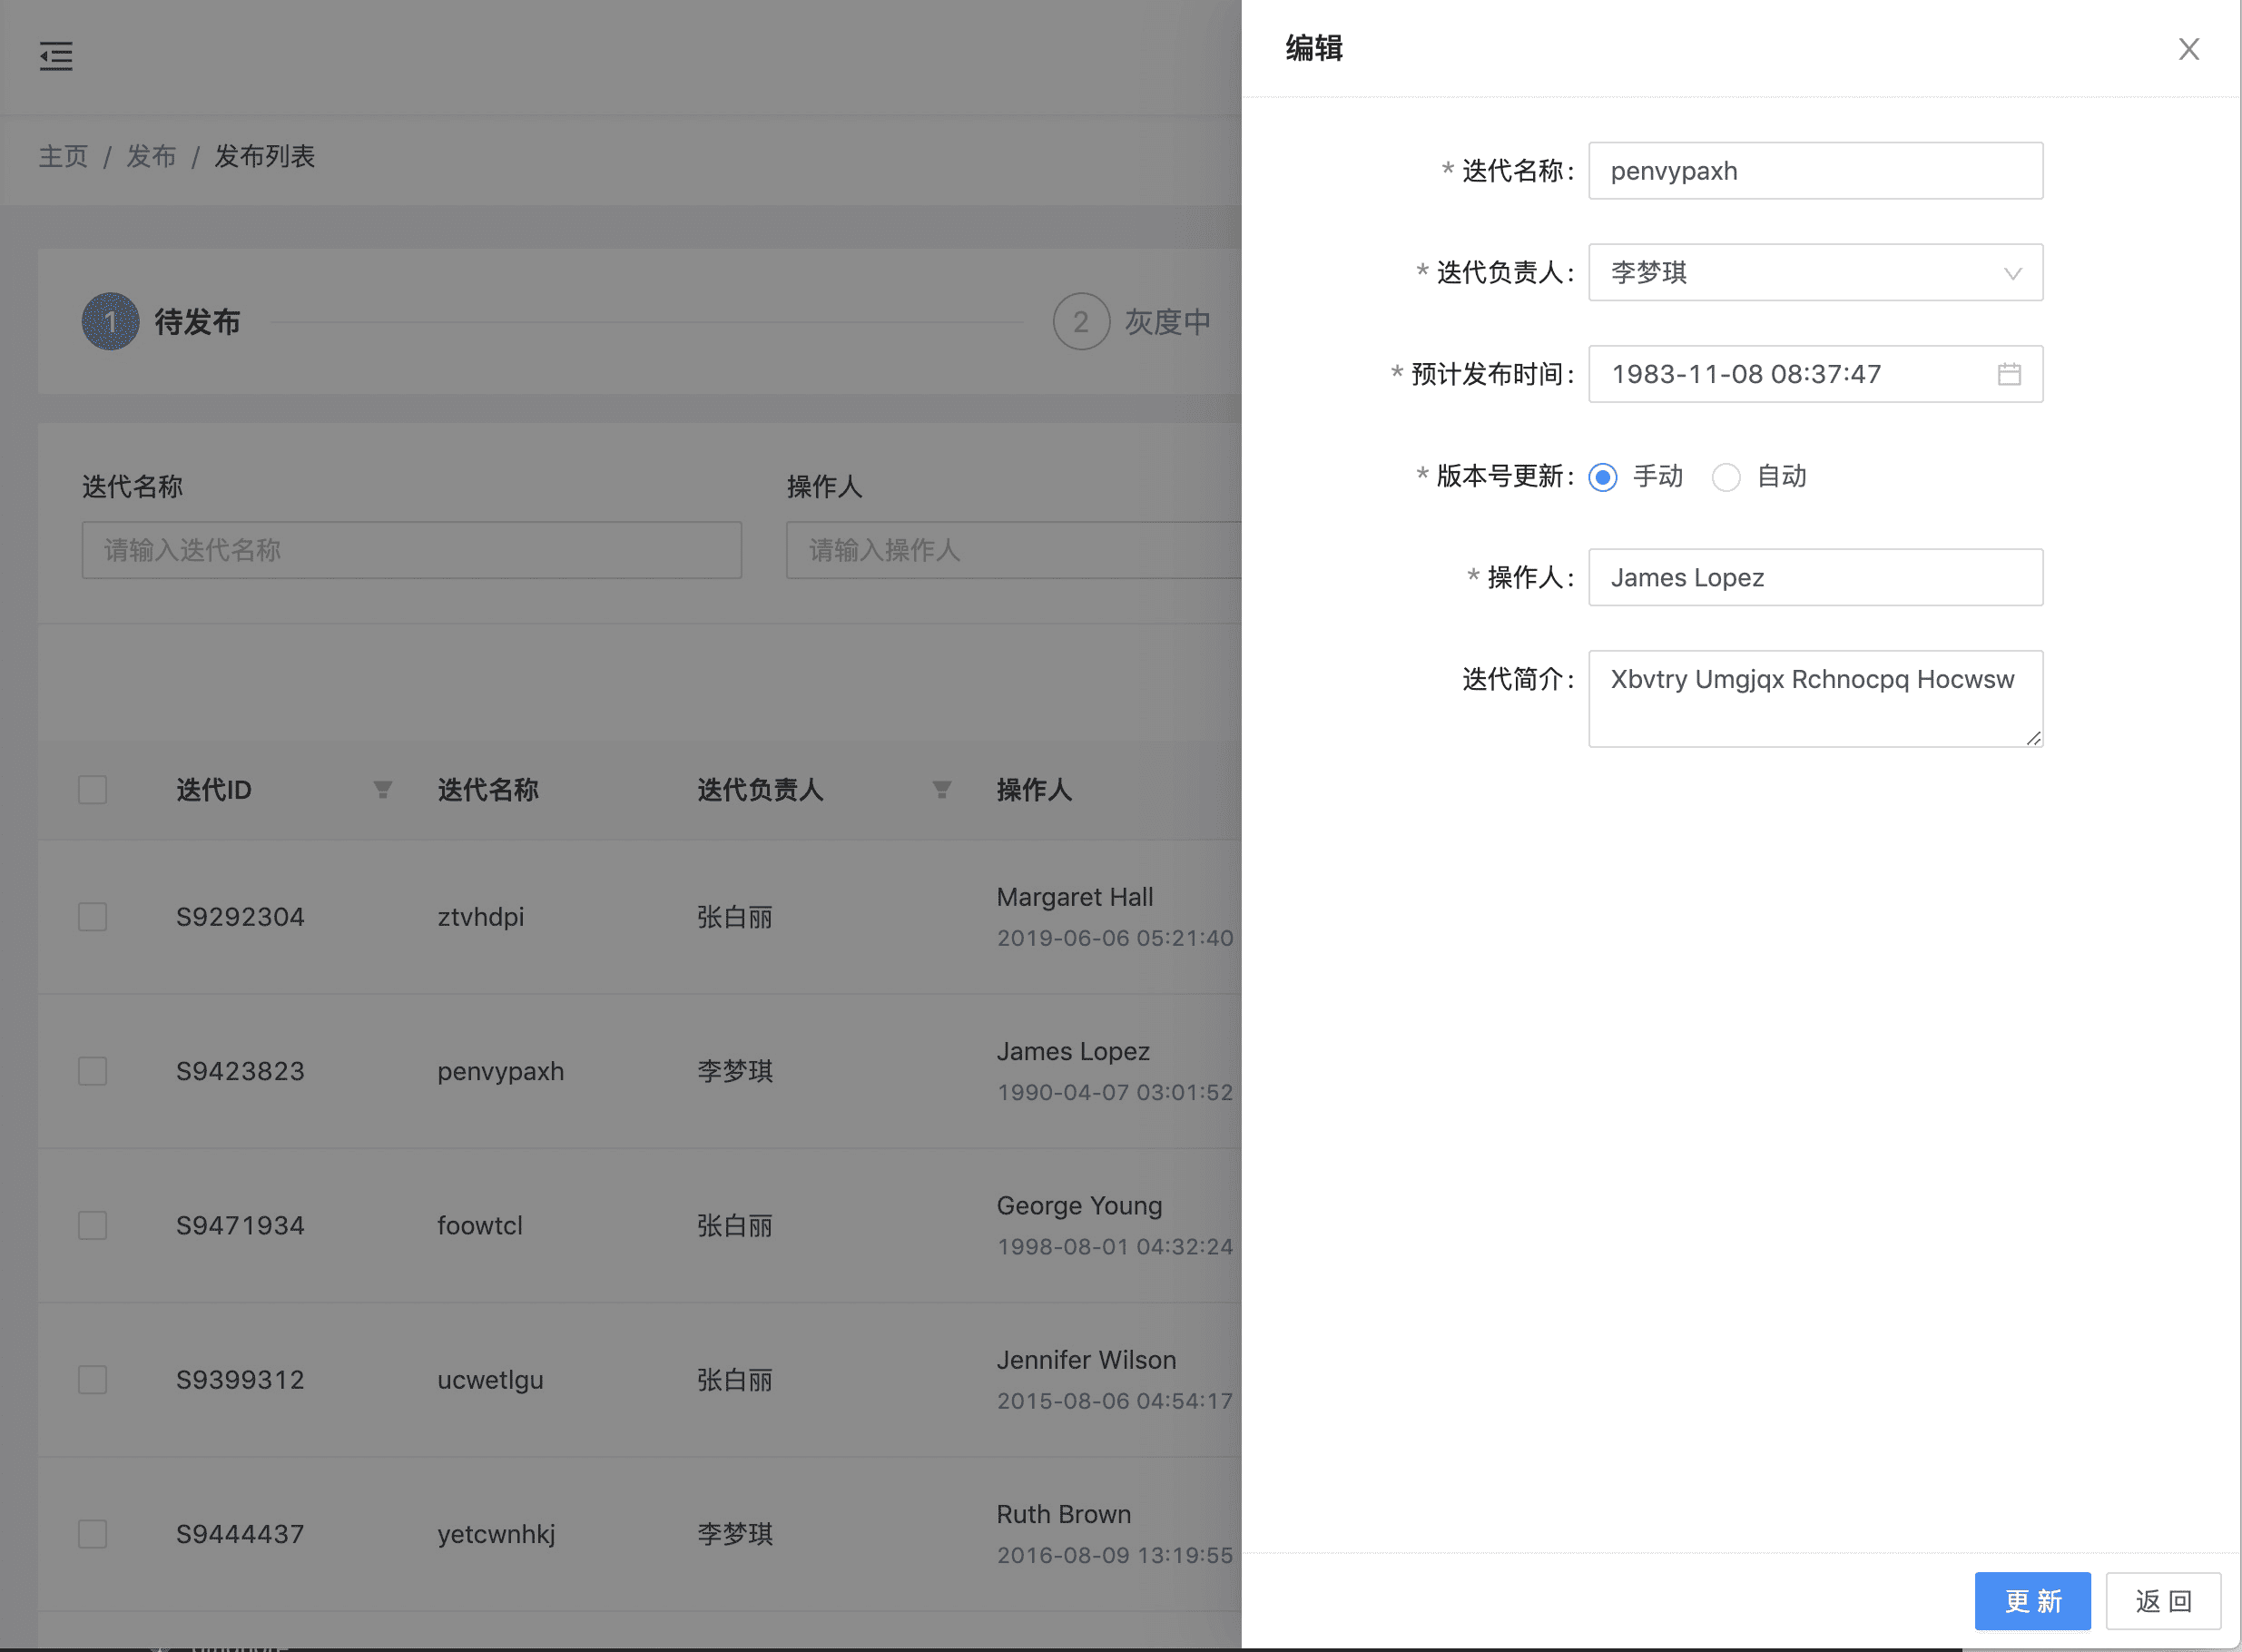Go to 主页 breadcrumb
Screen dimensions: 2242x1652
(63, 156)
